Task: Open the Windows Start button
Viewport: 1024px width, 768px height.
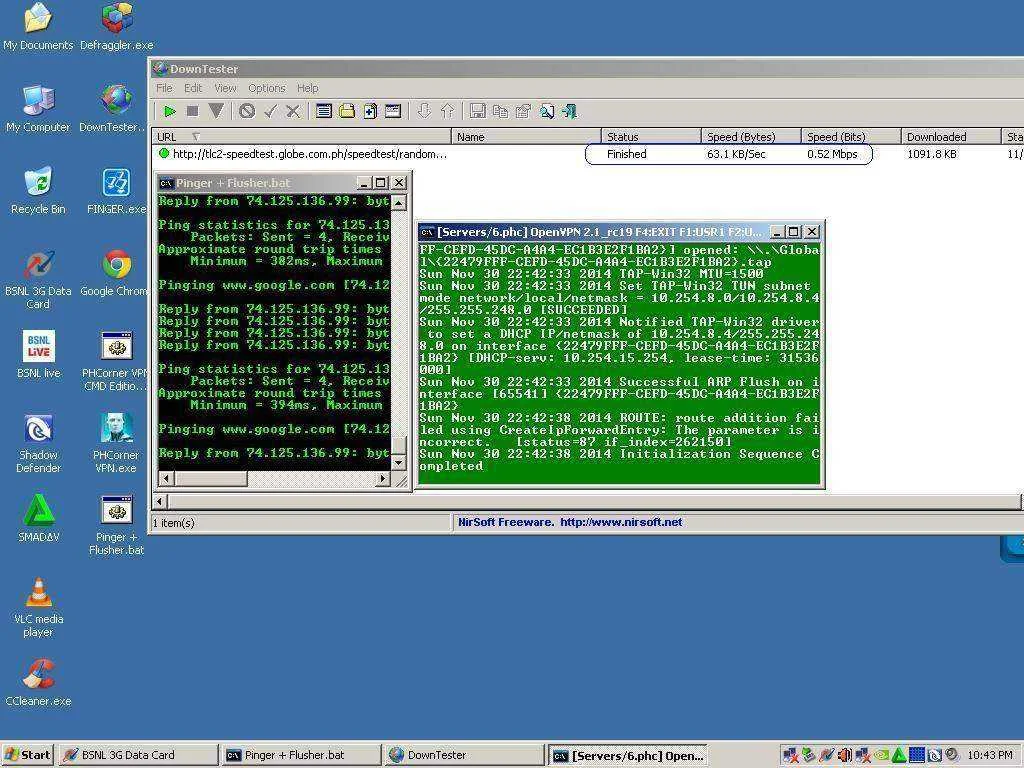Action: click(27, 755)
